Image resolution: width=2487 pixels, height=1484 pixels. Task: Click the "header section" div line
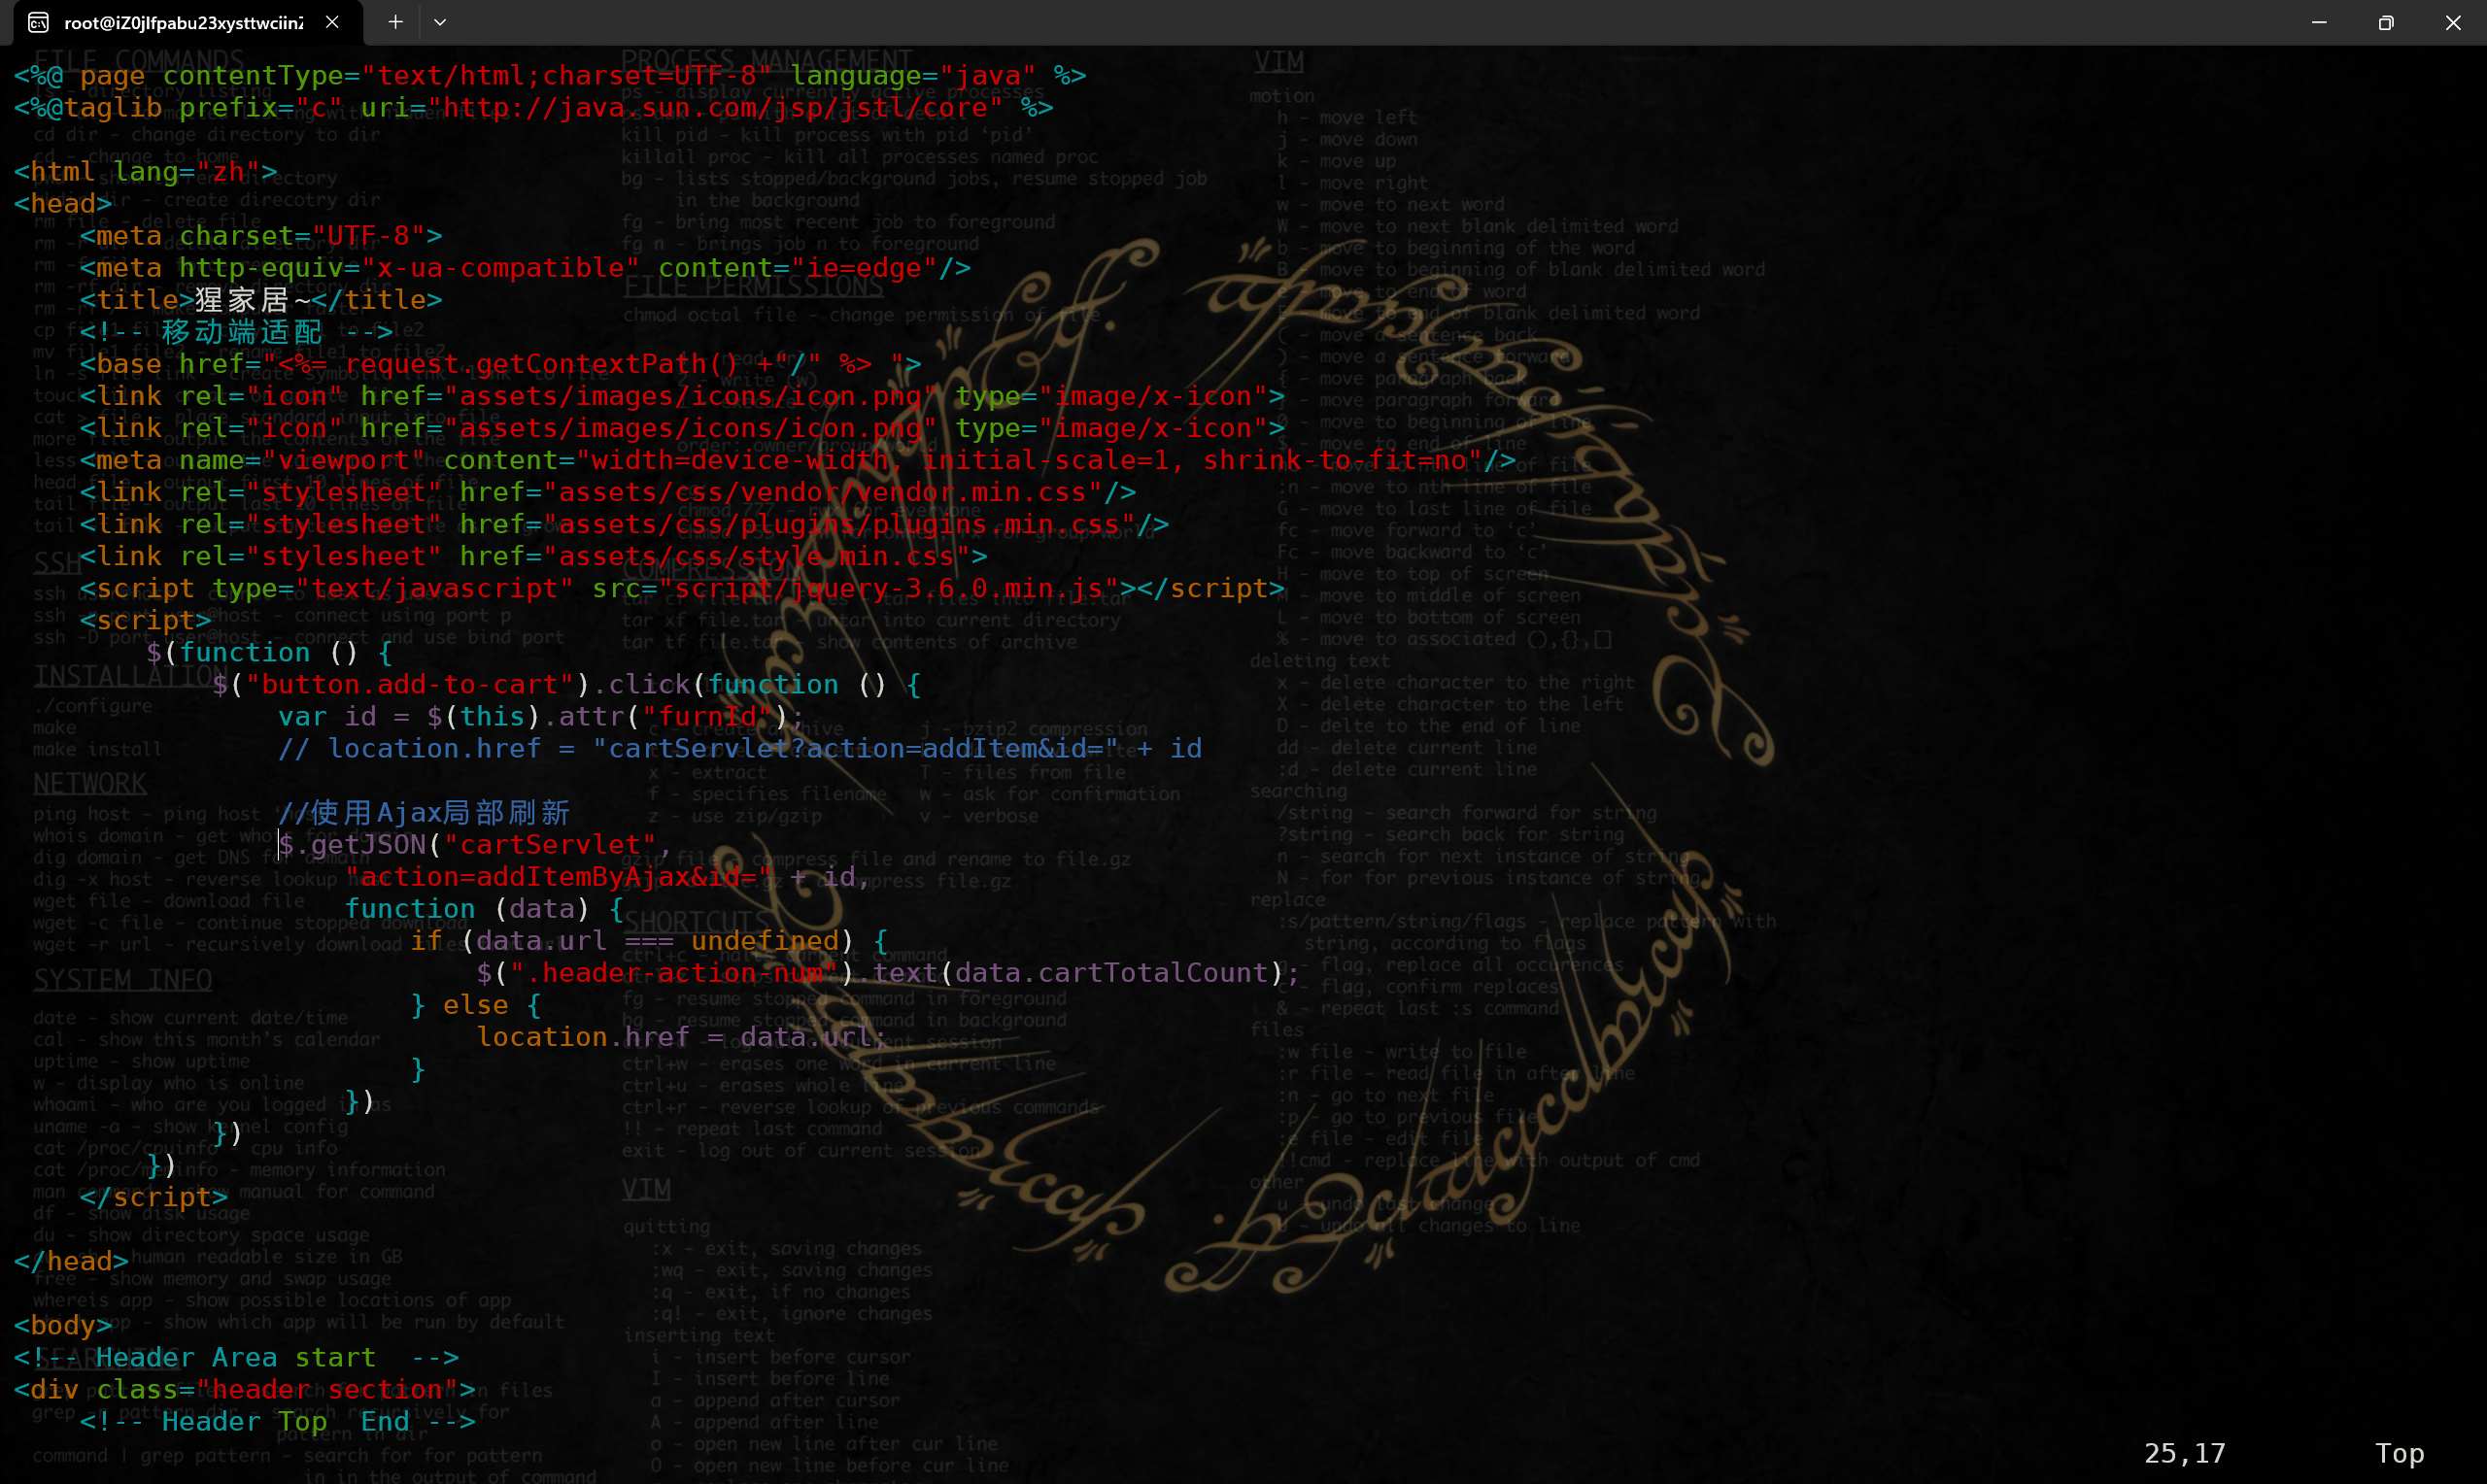point(245,1390)
